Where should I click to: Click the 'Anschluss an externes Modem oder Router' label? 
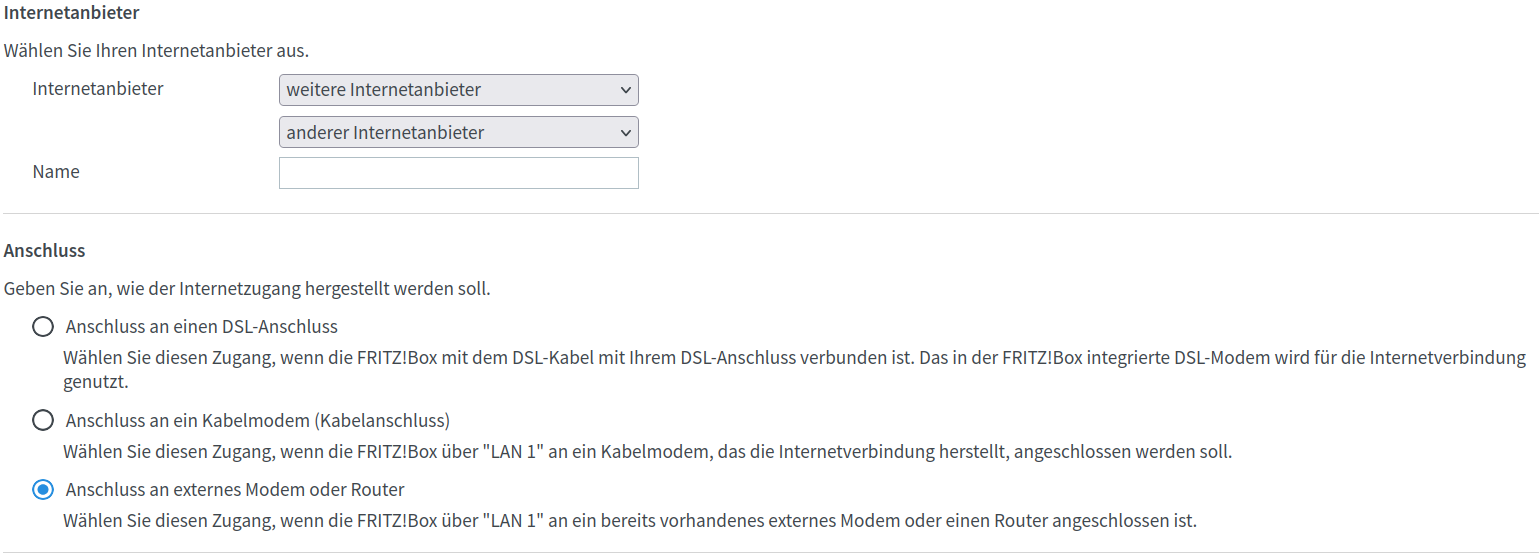(235, 490)
